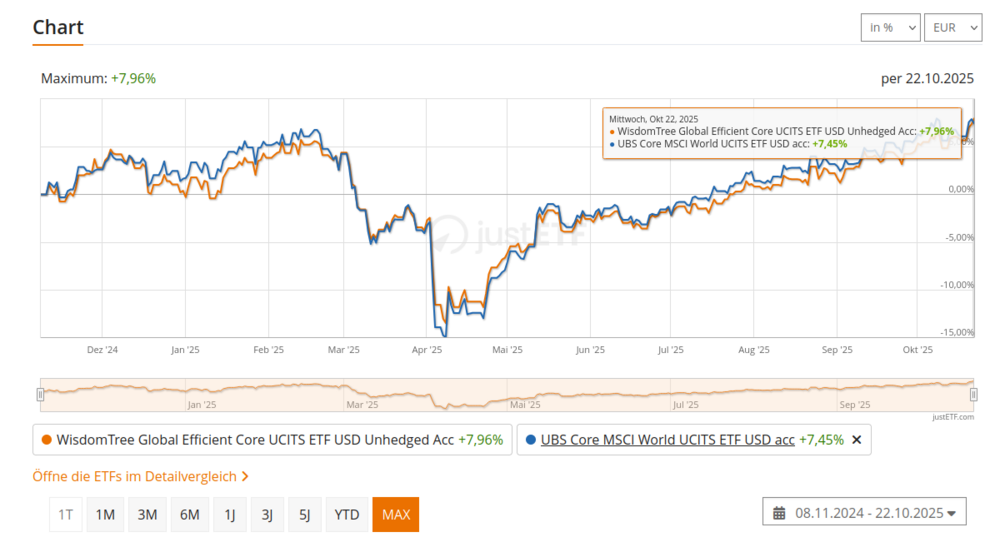The width and height of the screenshot is (1000, 557).
Task: Toggle WisdomTree Global Efficient Core series legend
Action: tap(255, 440)
